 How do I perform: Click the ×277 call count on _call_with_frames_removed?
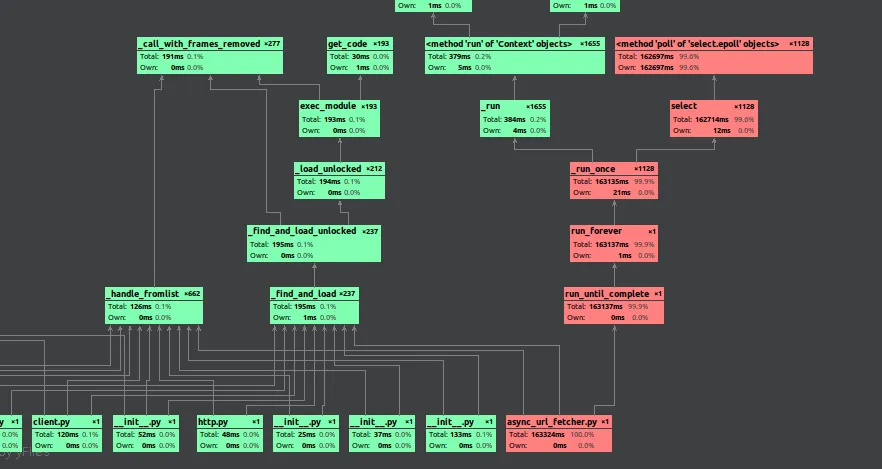tap(272, 43)
